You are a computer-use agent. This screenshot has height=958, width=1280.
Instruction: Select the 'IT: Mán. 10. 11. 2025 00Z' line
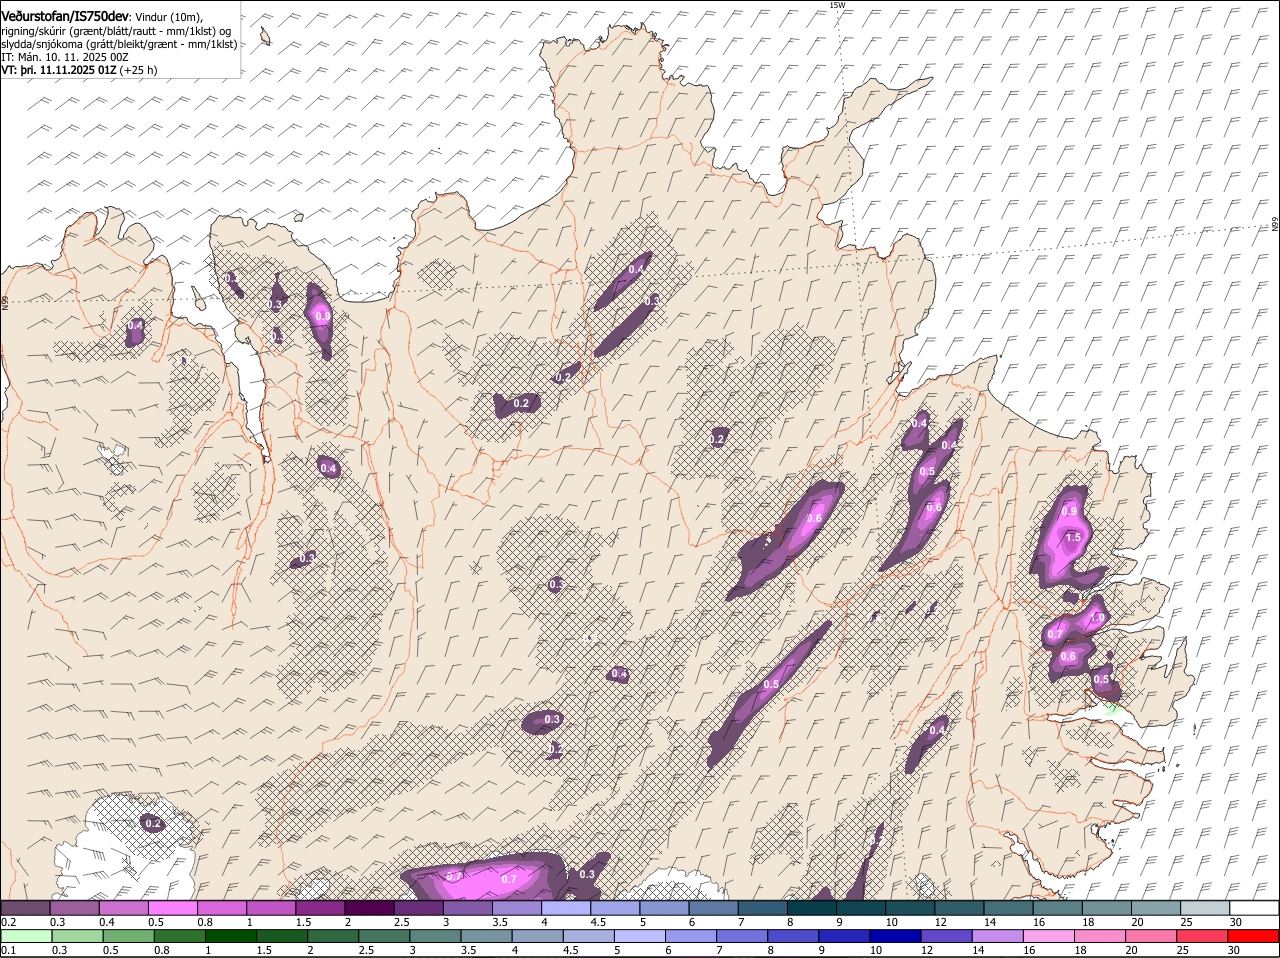[x=64, y=57]
